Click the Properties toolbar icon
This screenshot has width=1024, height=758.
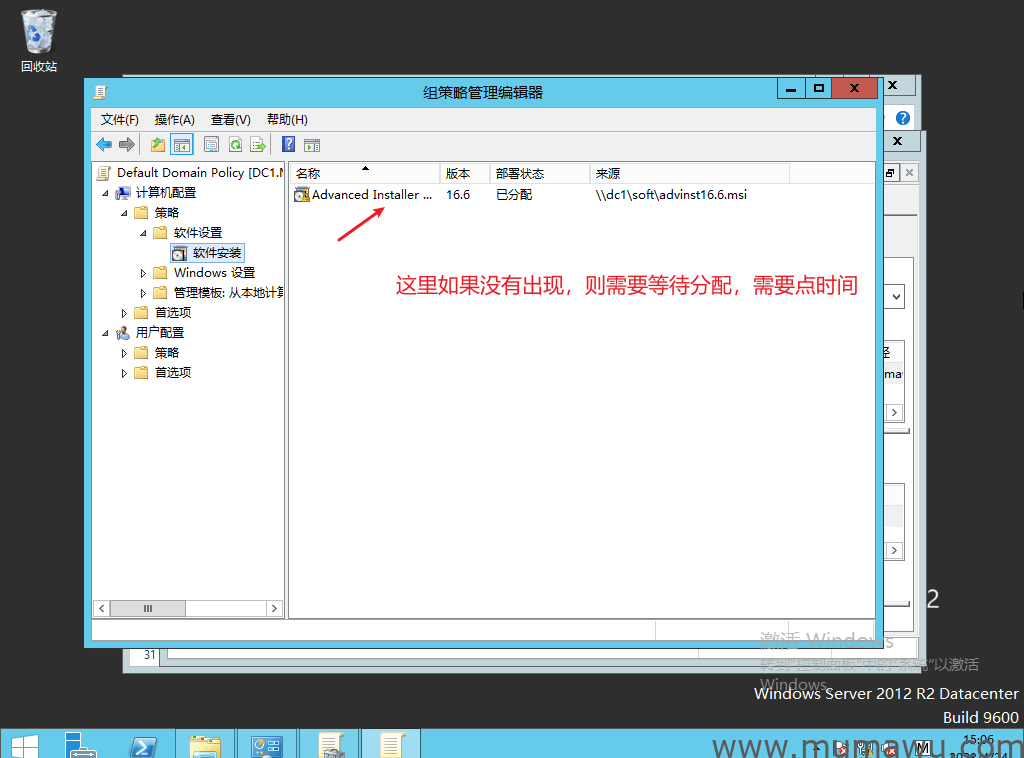(x=212, y=145)
